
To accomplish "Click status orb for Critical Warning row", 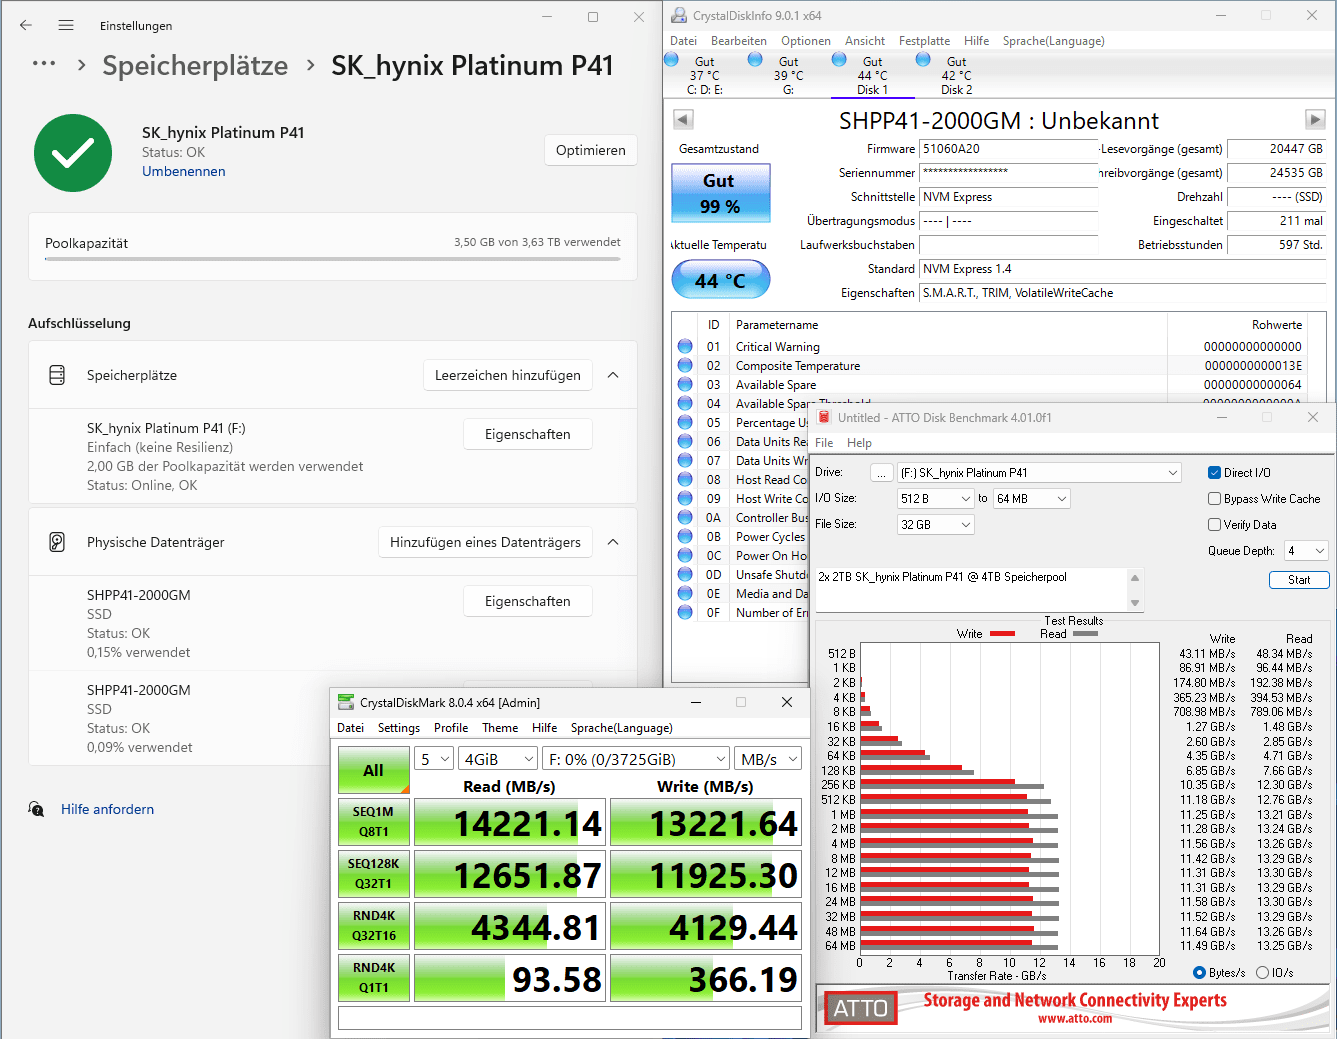I will pos(685,346).
